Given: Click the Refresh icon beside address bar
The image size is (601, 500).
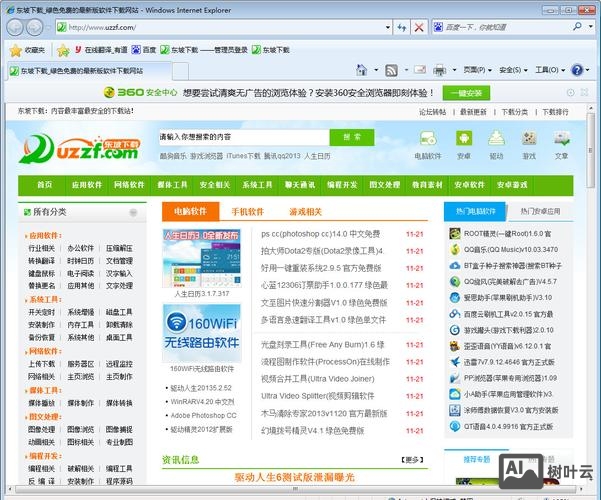Looking at the screenshot, I should [402, 27].
